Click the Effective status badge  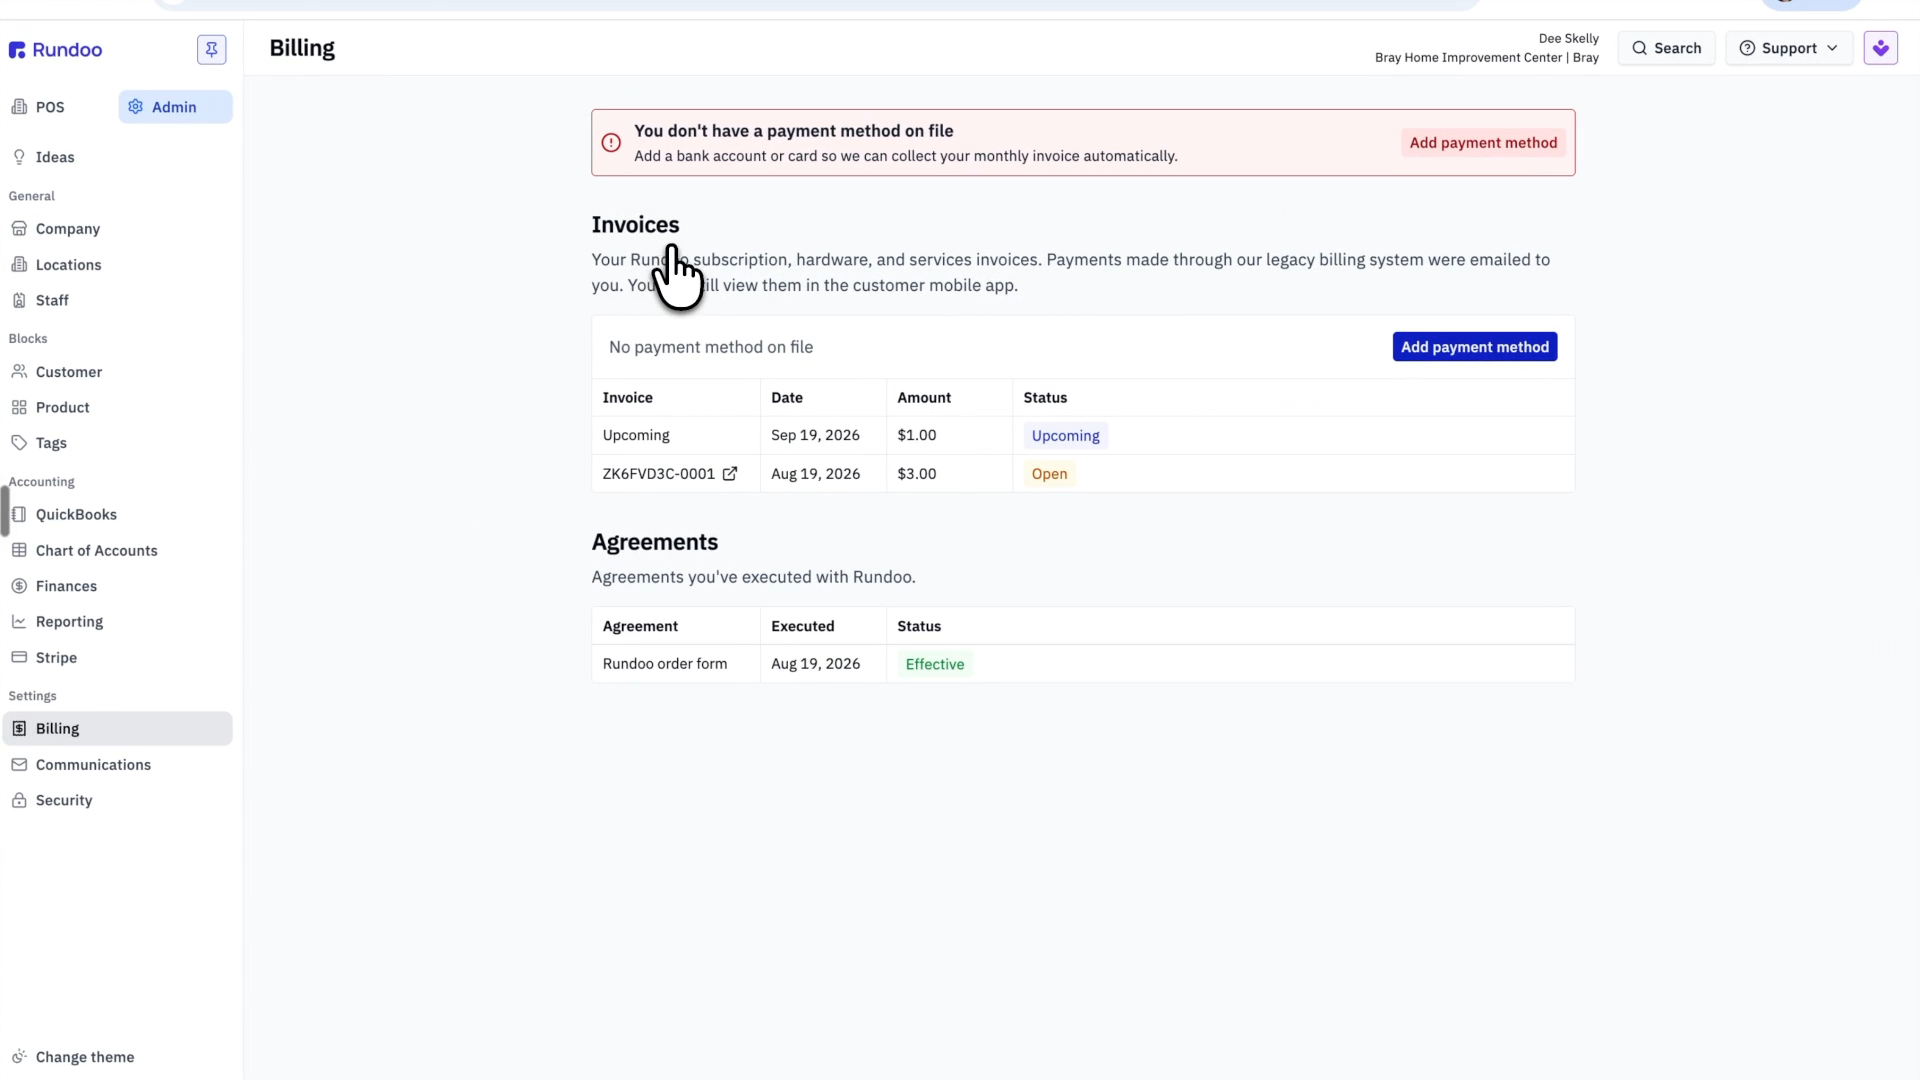tap(935, 664)
